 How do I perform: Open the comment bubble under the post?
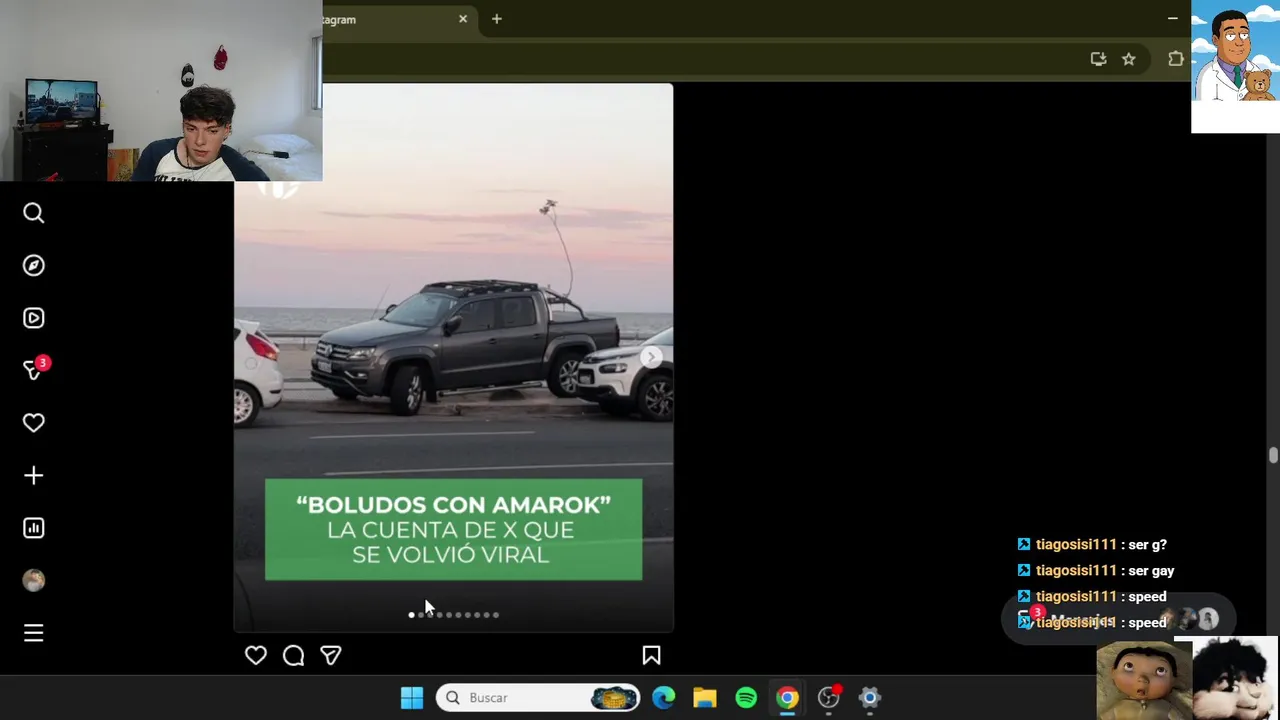point(293,655)
